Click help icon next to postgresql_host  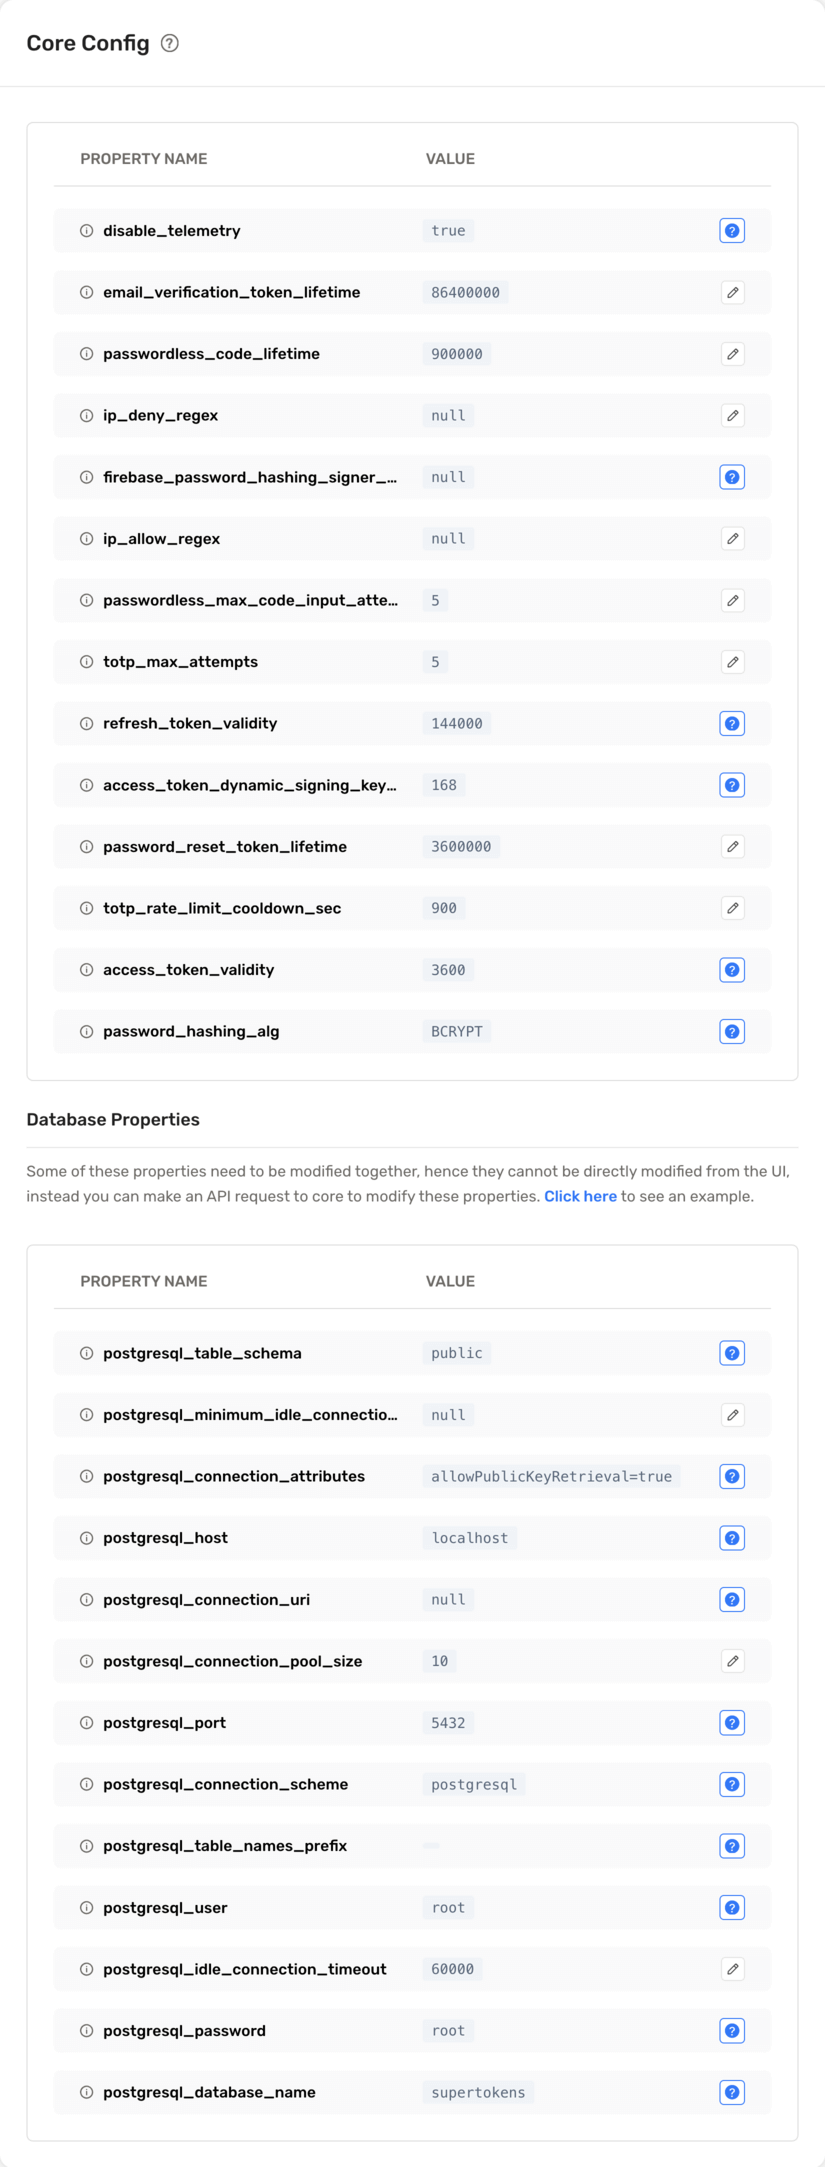[x=732, y=1538]
